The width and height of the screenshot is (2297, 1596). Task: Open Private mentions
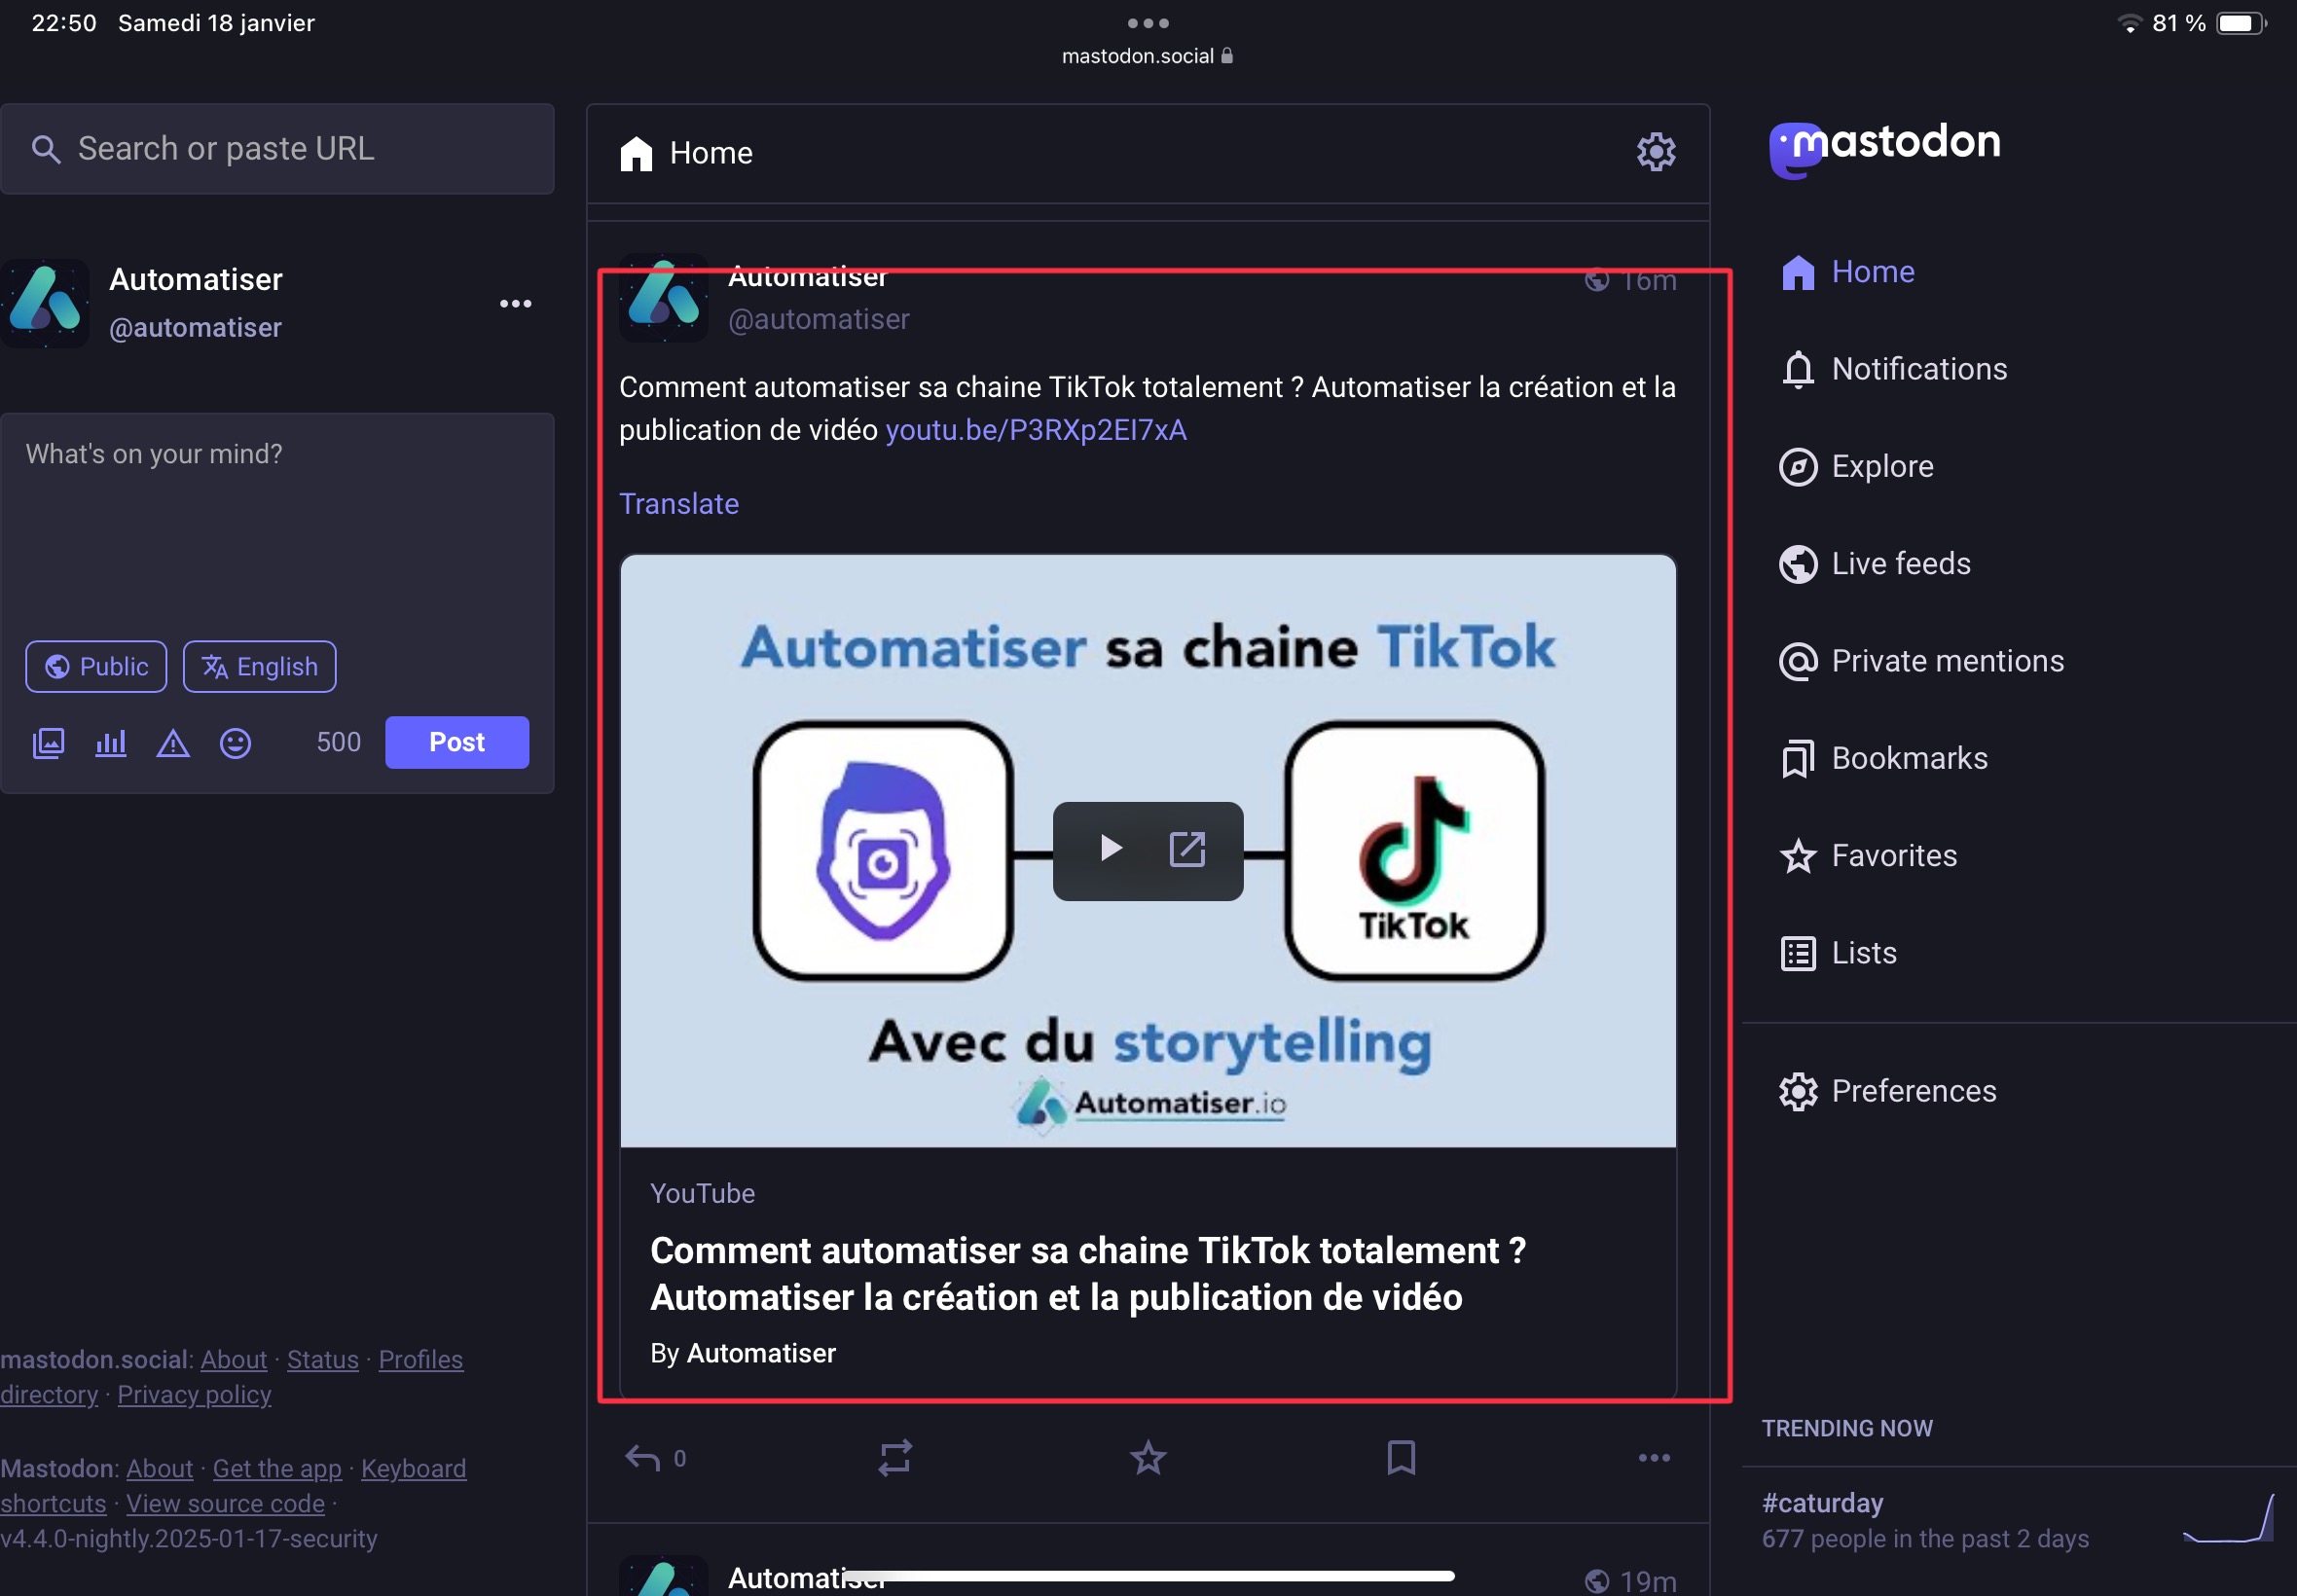1922,662
